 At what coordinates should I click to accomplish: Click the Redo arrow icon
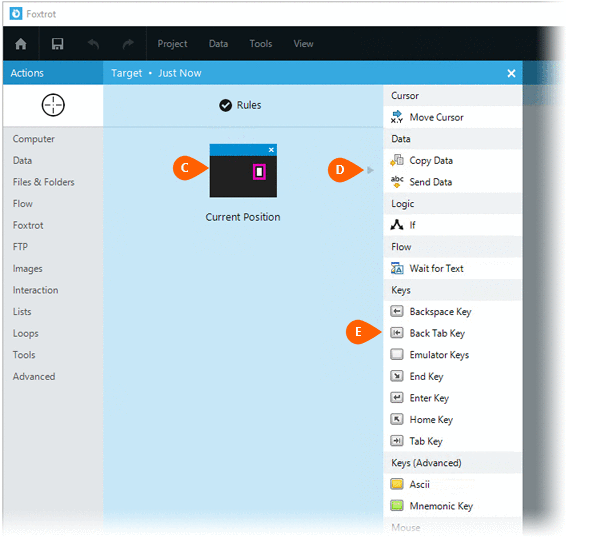[128, 44]
